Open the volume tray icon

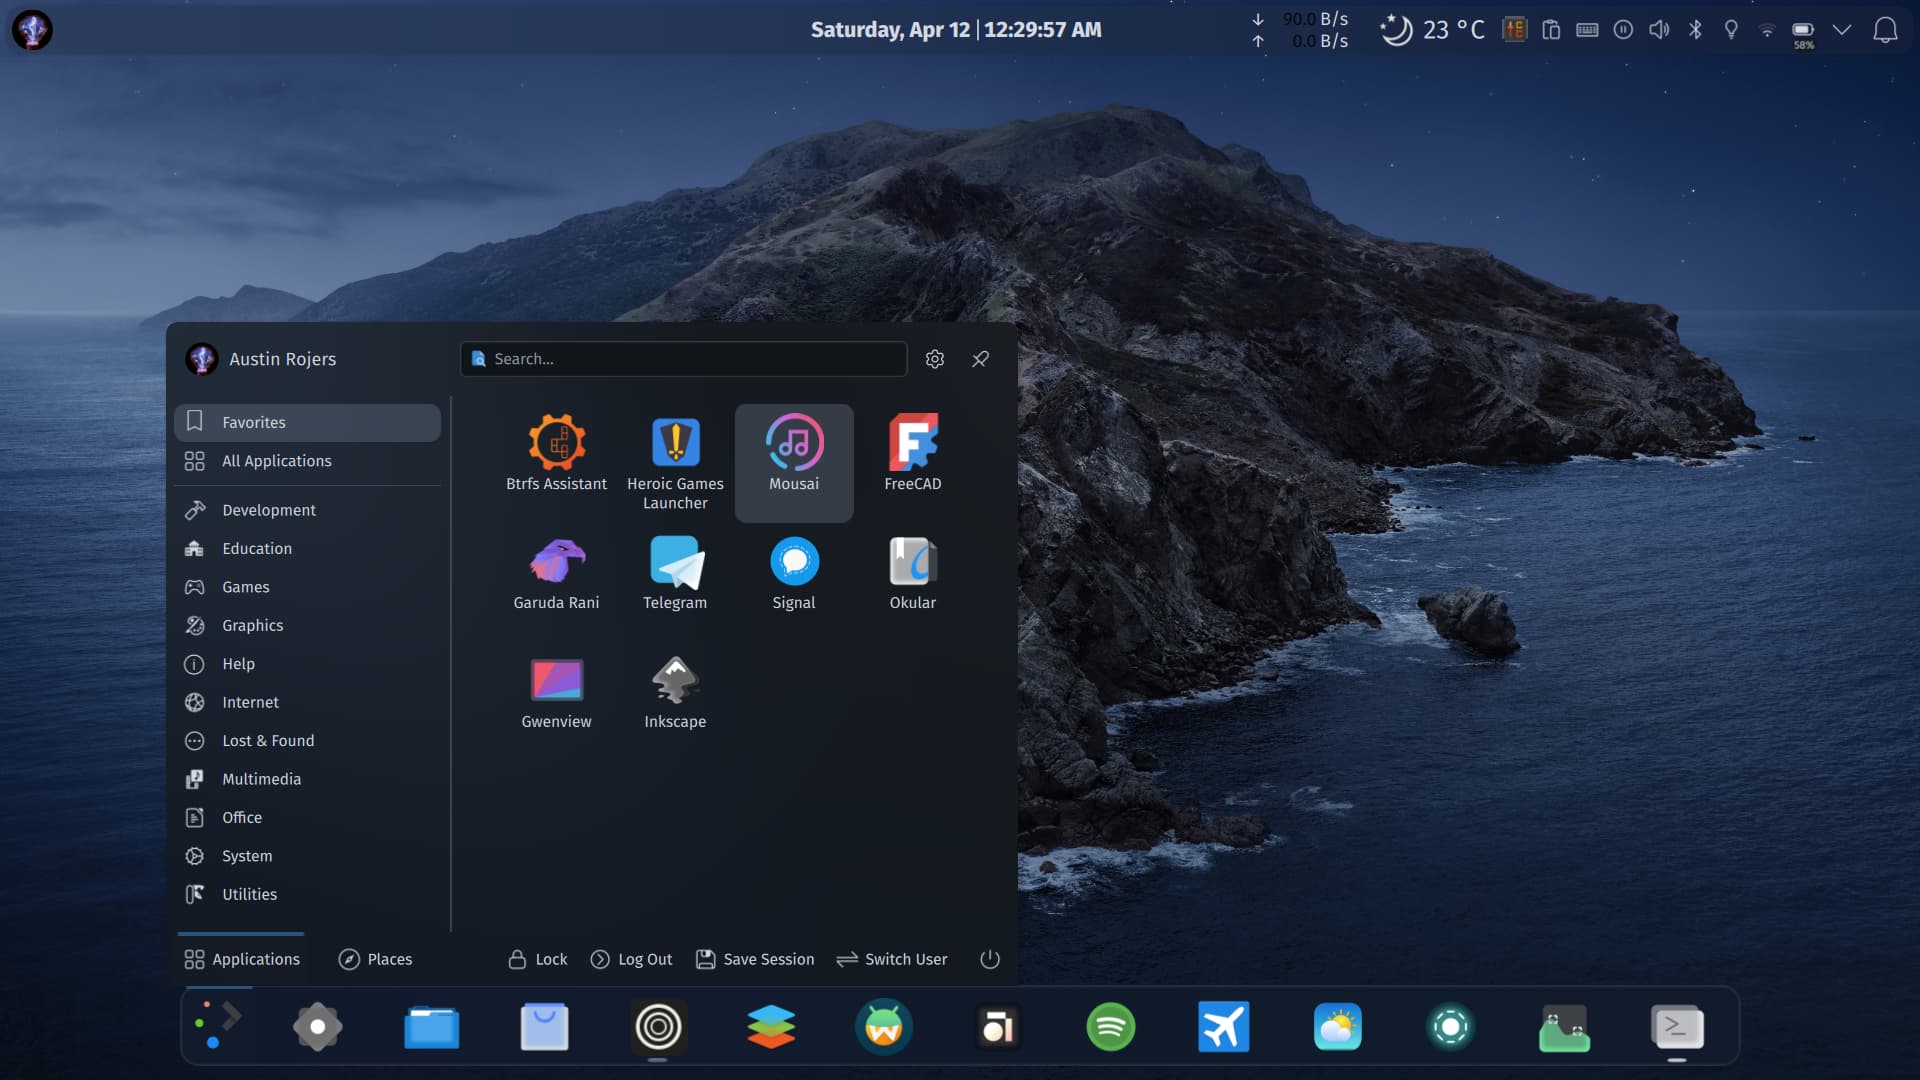[1659, 30]
